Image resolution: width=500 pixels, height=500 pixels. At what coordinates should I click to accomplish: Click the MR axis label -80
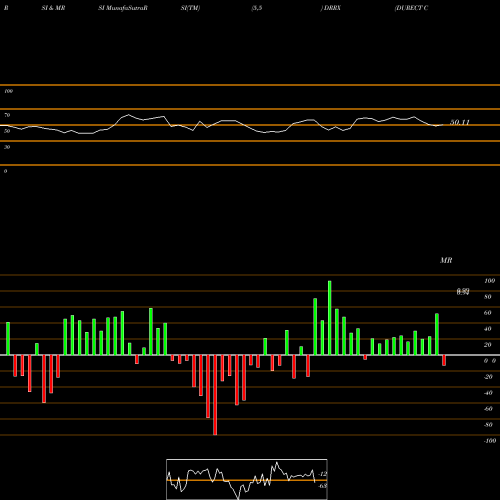pyautogui.click(x=488, y=425)
